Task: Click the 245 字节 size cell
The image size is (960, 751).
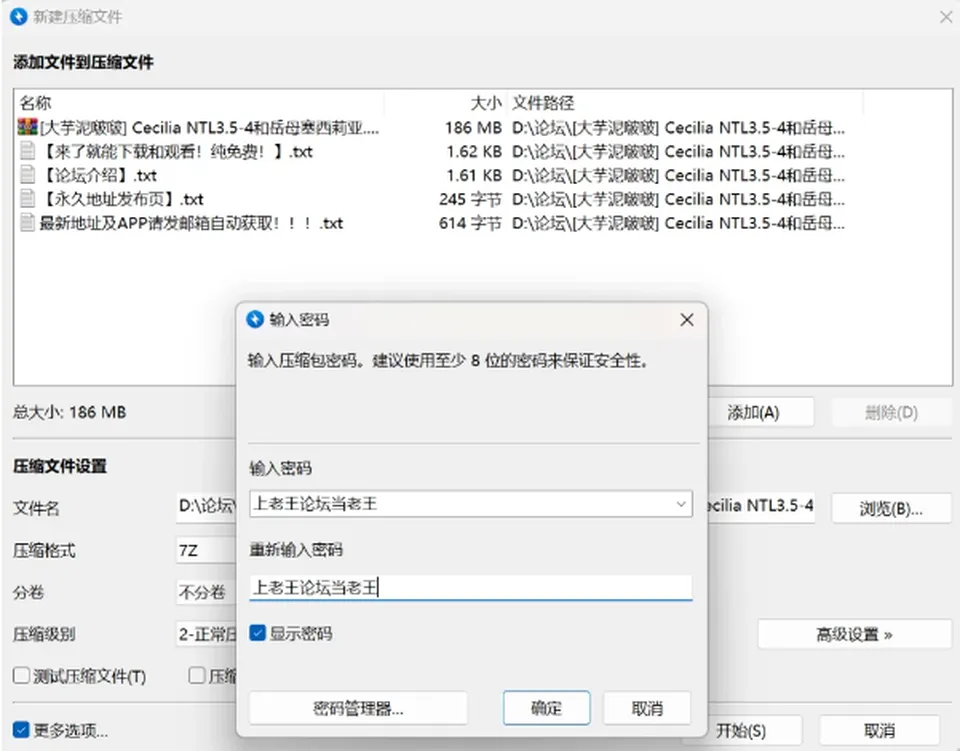Action: pos(470,199)
